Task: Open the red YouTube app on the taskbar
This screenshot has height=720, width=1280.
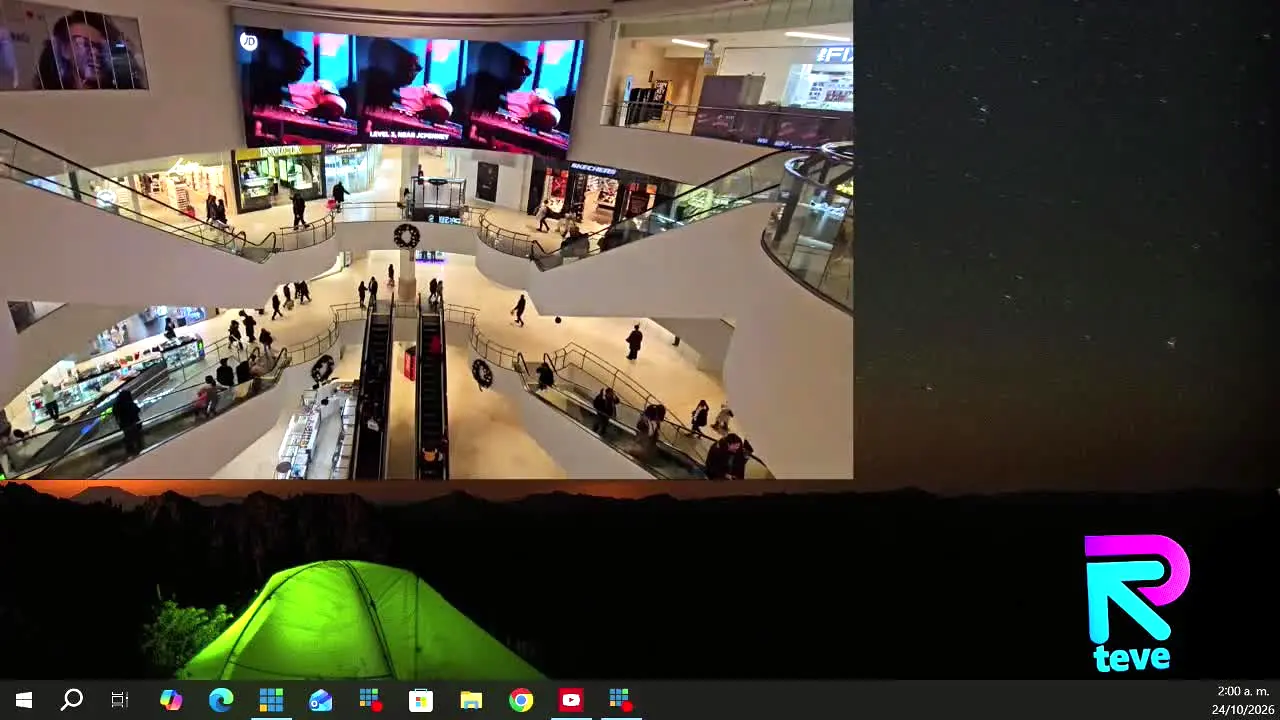Action: pyautogui.click(x=571, y=700)
